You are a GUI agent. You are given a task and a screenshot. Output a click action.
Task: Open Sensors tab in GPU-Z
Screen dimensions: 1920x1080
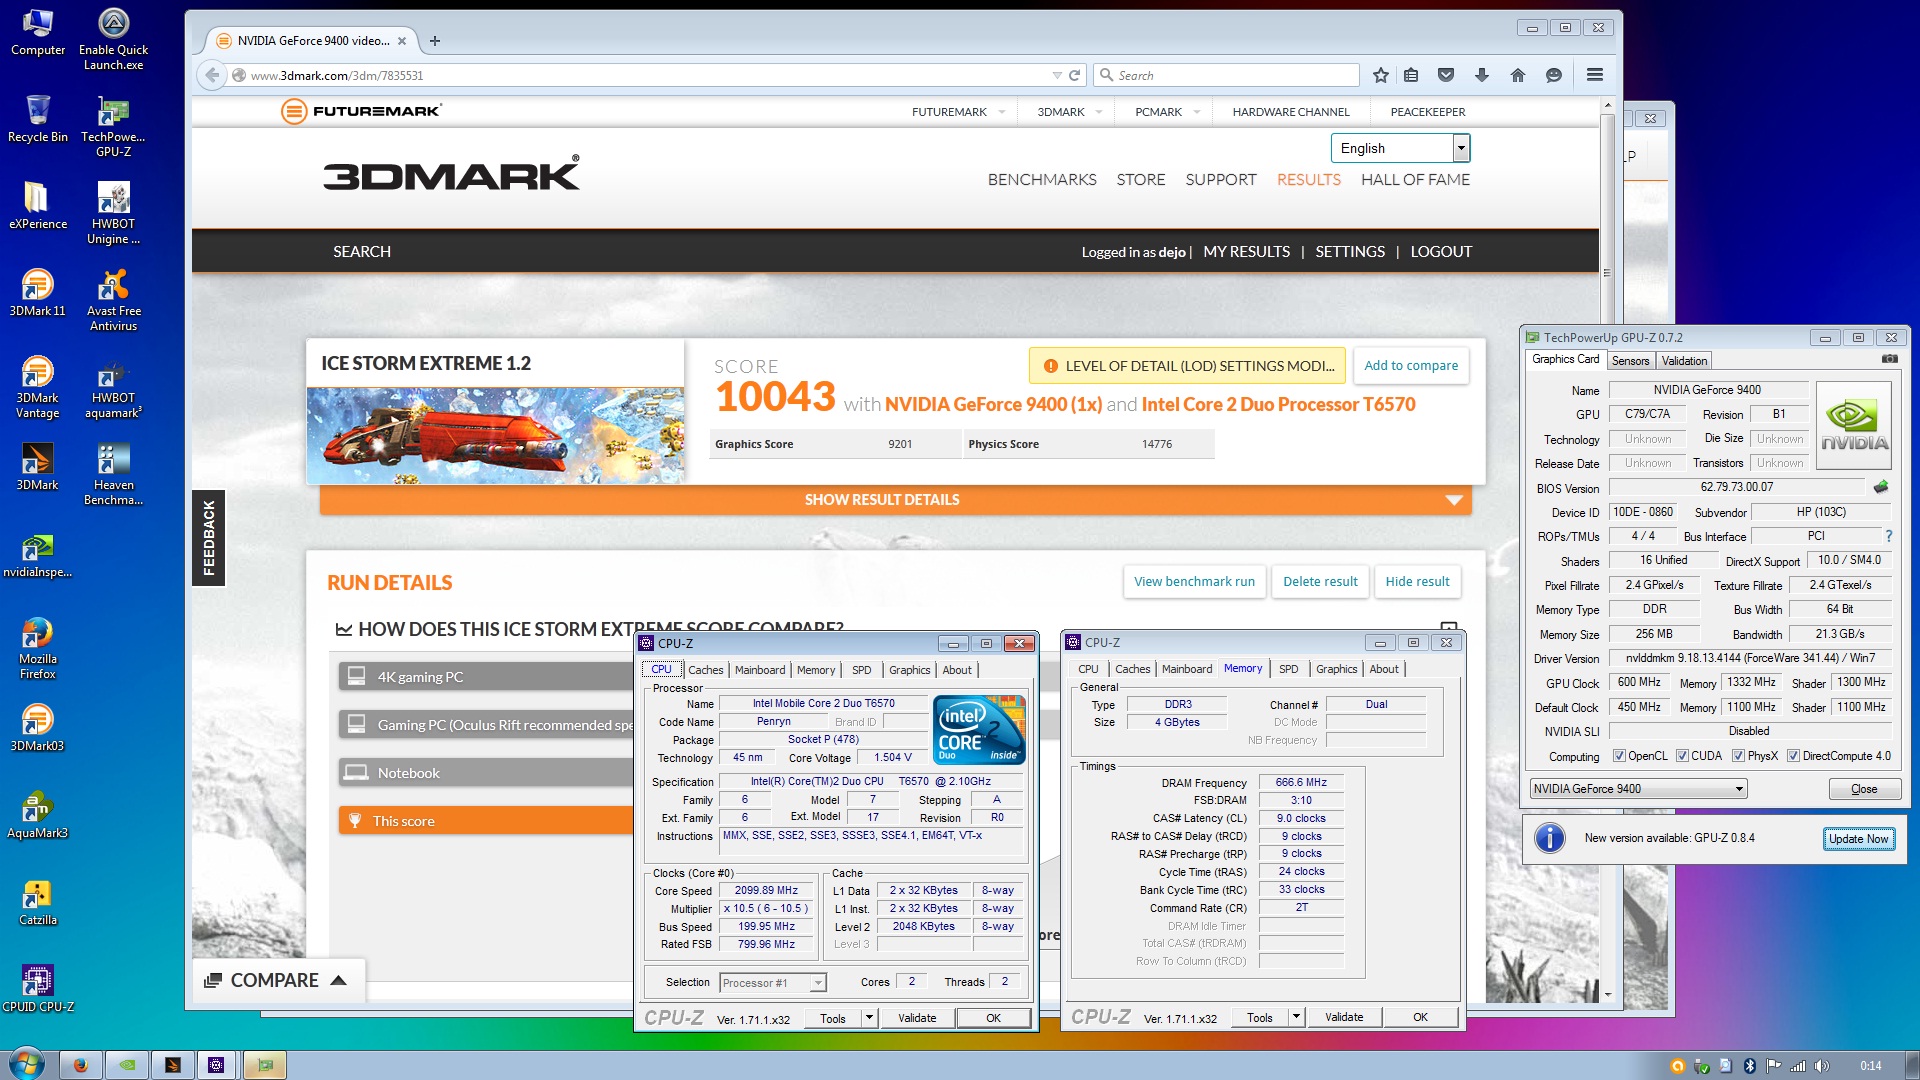pos(1630,361)
